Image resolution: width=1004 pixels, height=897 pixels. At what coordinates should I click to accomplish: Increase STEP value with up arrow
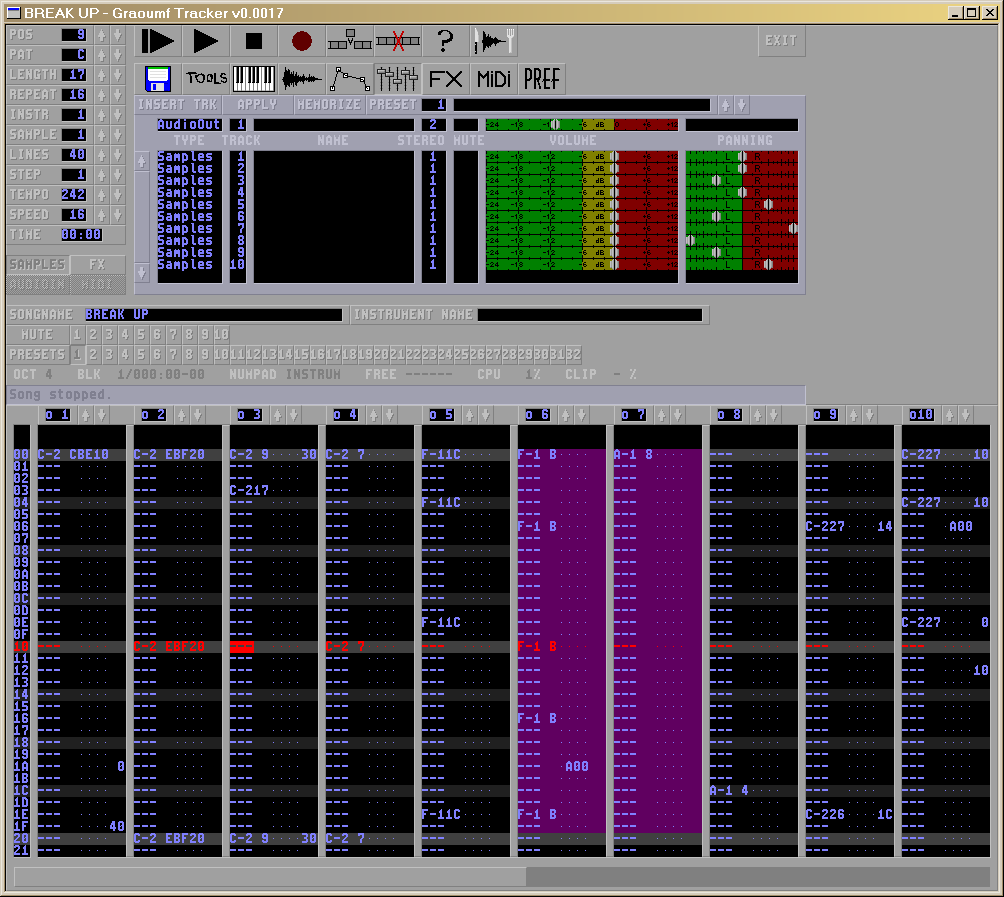click(101, 175)
